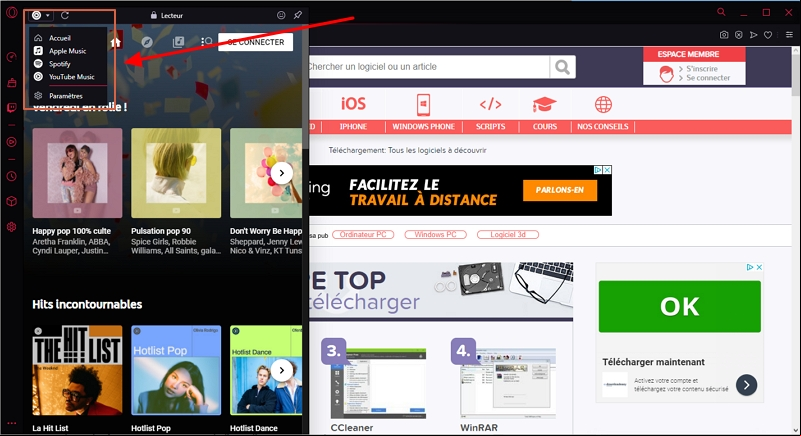Open the music library icon
This screenshot has width=801, height=436.
pyautogui.click(x=178, y=42)
